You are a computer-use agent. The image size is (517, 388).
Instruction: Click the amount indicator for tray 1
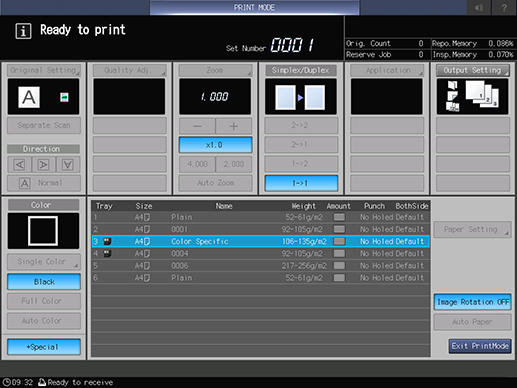[x=339, y=217]
